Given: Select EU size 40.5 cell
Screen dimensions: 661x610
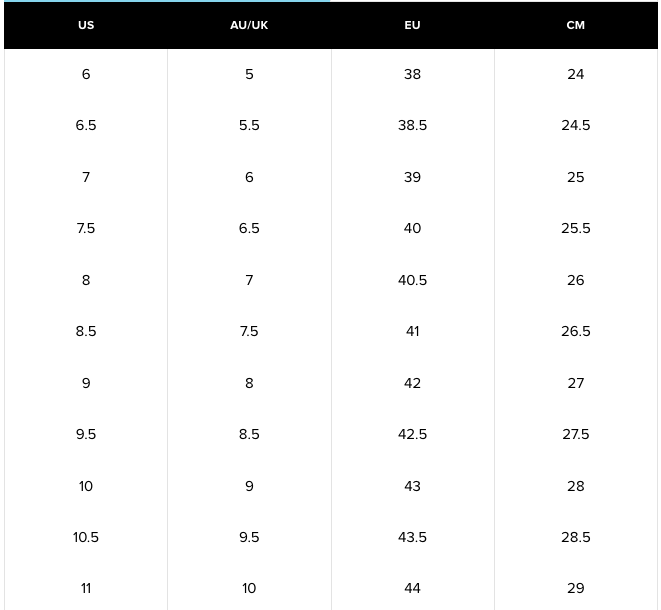Looking at the screenshot, I should tap(412, 280).
